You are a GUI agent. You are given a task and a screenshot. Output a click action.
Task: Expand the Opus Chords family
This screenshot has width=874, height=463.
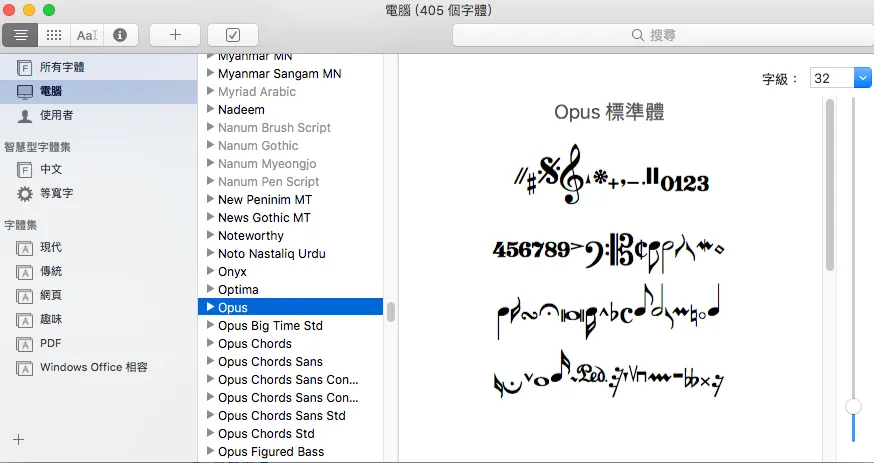point(210,343)
